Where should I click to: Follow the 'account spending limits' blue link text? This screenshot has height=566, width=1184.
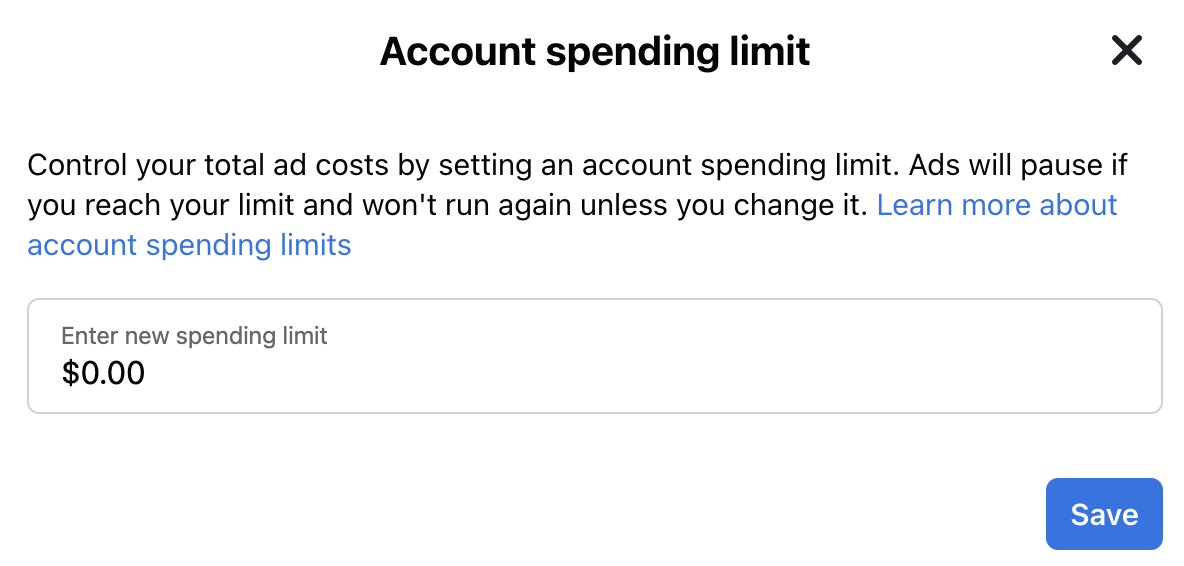click(190, 245)
